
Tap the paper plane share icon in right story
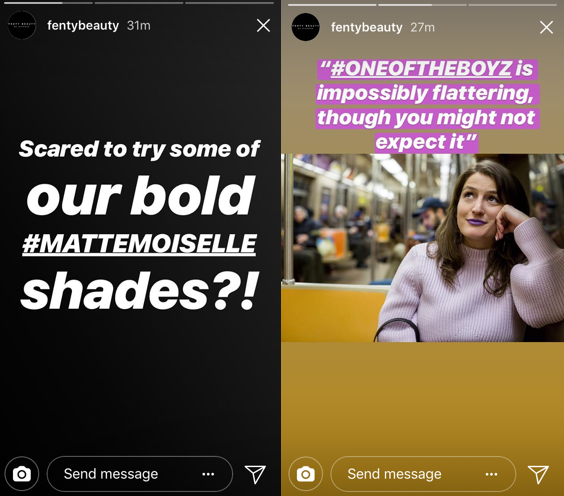tap(538, 474)
